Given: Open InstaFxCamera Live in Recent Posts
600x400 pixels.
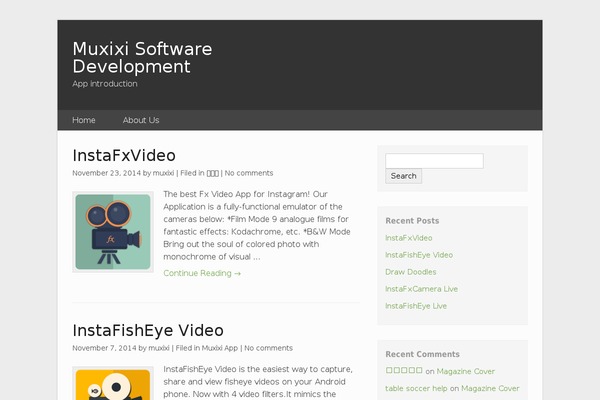Looking at the screenshot, I should point(421,289).
